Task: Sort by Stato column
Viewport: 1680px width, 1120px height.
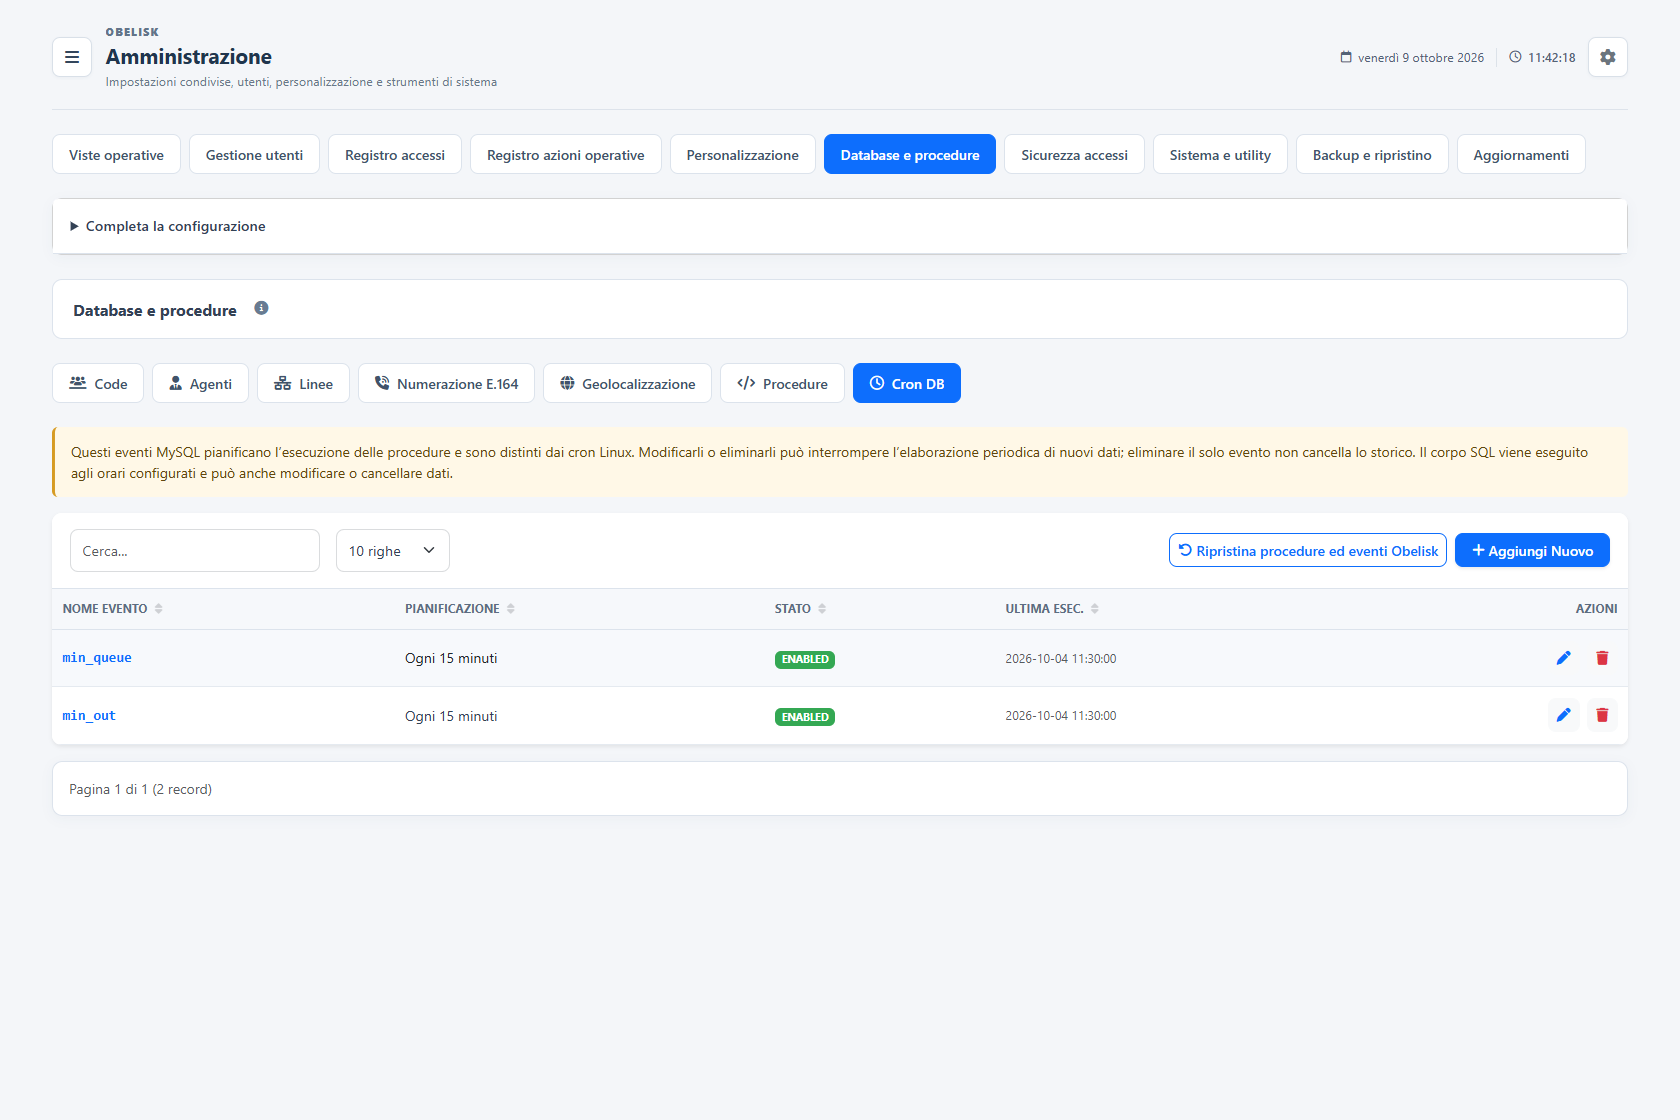Action: pyautogui.click(x=800, y=609)
